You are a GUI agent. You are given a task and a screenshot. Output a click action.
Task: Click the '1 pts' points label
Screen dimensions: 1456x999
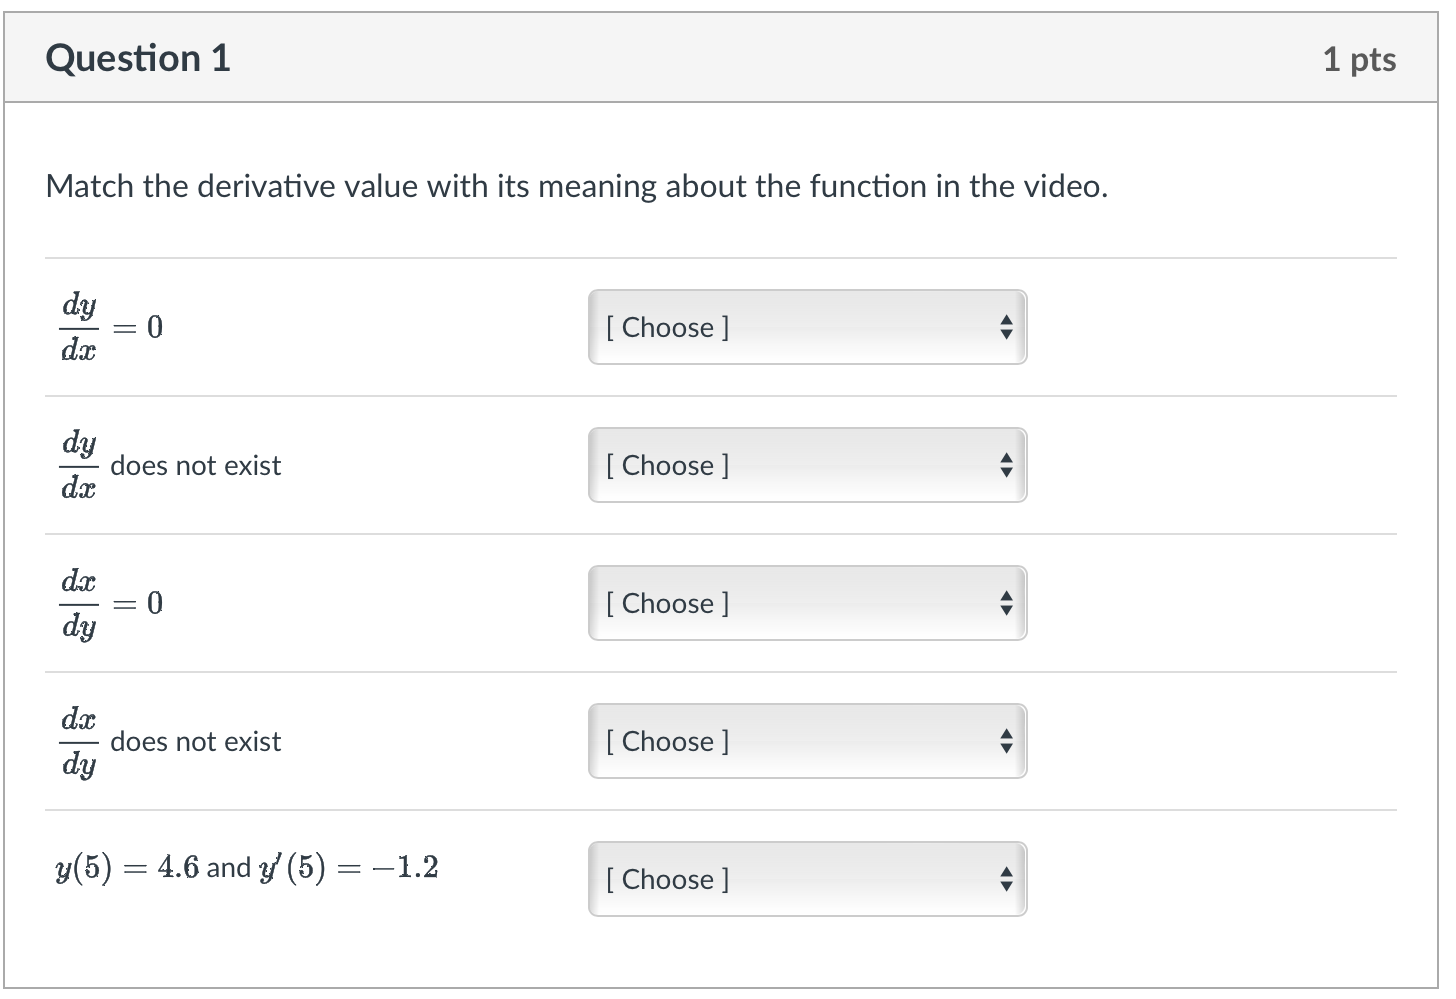[x=1358, y=59]
